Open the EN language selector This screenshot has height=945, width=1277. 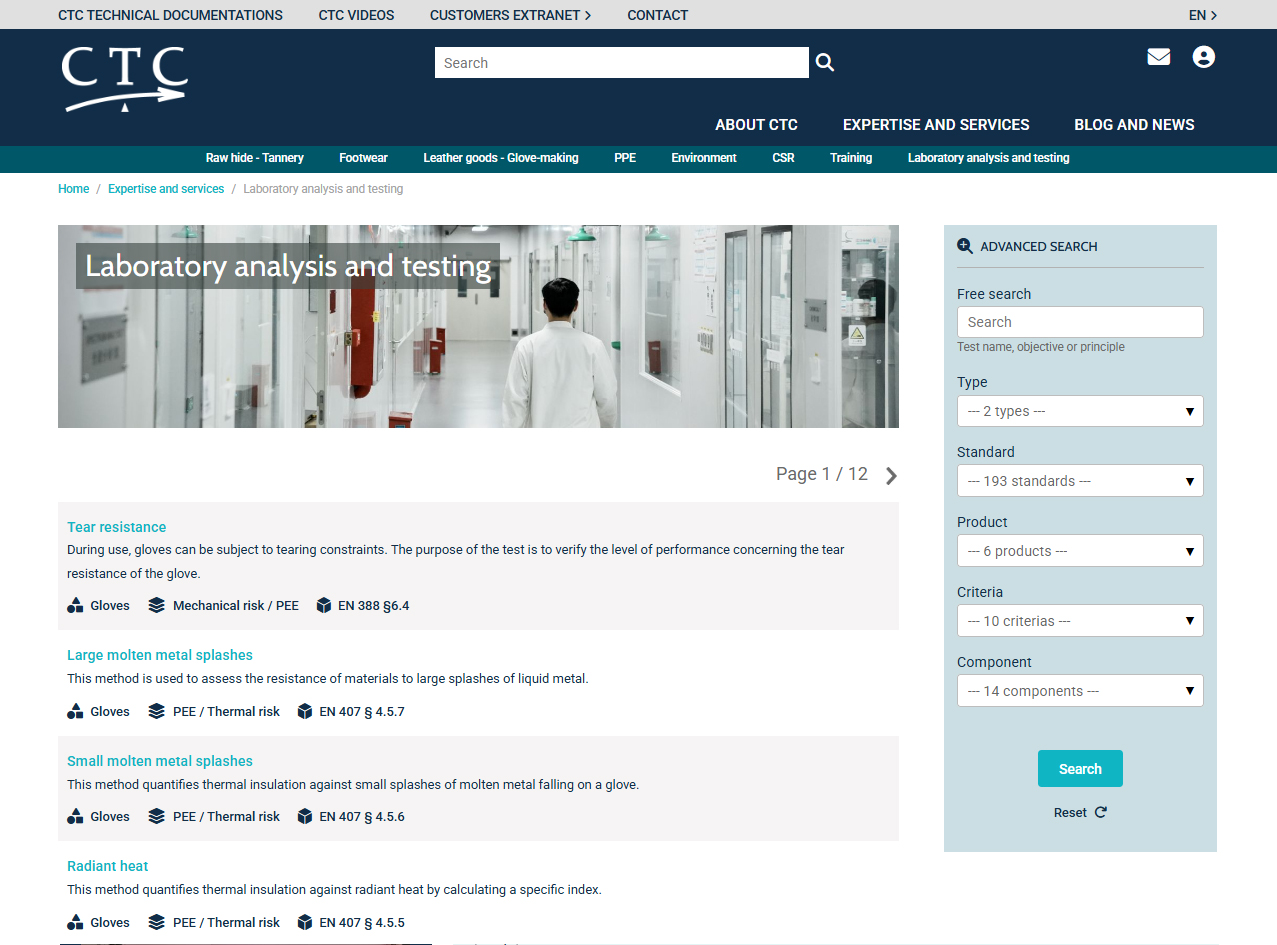[x=1203, y=15]
